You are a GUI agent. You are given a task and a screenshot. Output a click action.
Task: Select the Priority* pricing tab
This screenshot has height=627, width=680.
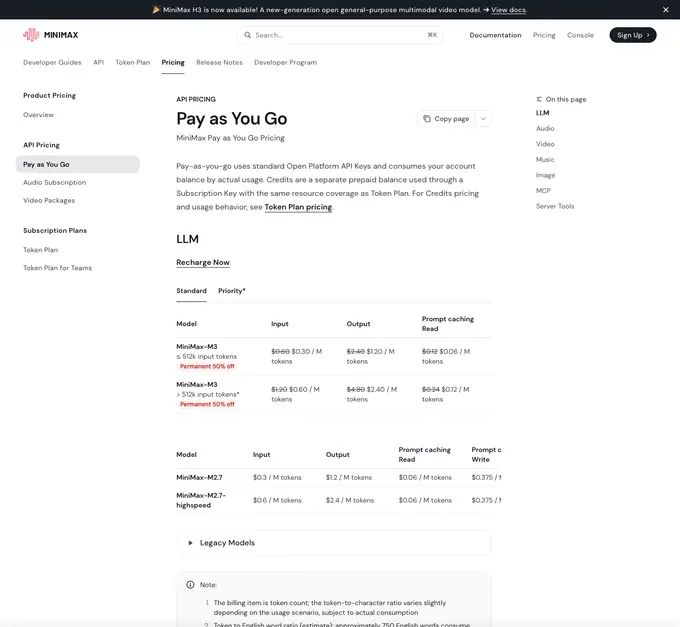tap(232, 291)
